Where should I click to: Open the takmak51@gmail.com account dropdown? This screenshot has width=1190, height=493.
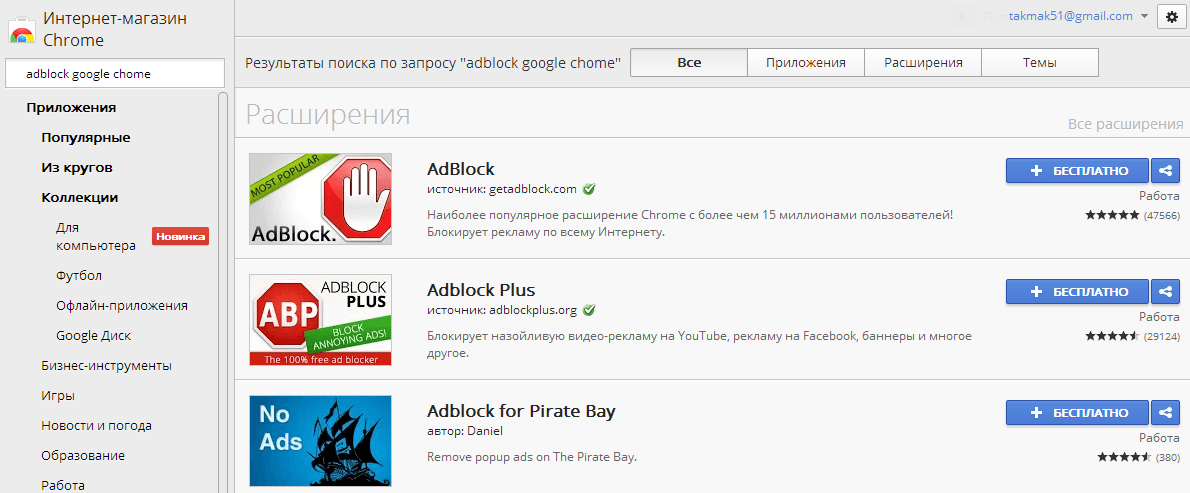pos(1078,16)
